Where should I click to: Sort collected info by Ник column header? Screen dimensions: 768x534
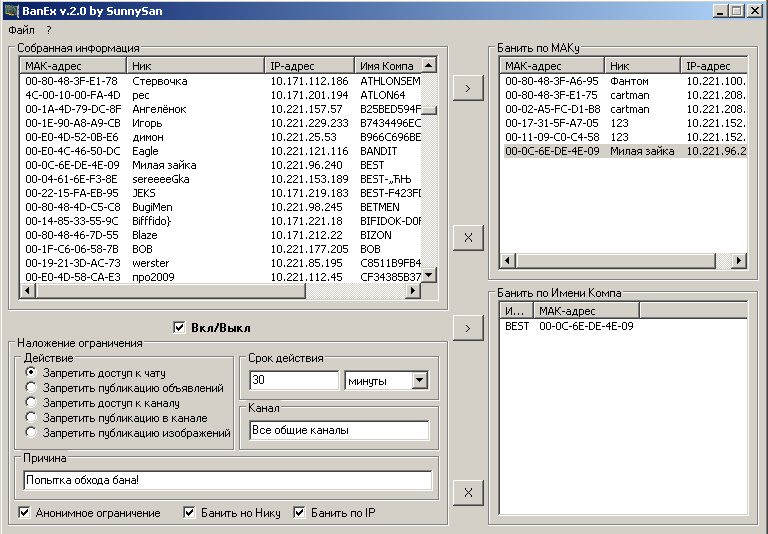[x=195, y=66]
